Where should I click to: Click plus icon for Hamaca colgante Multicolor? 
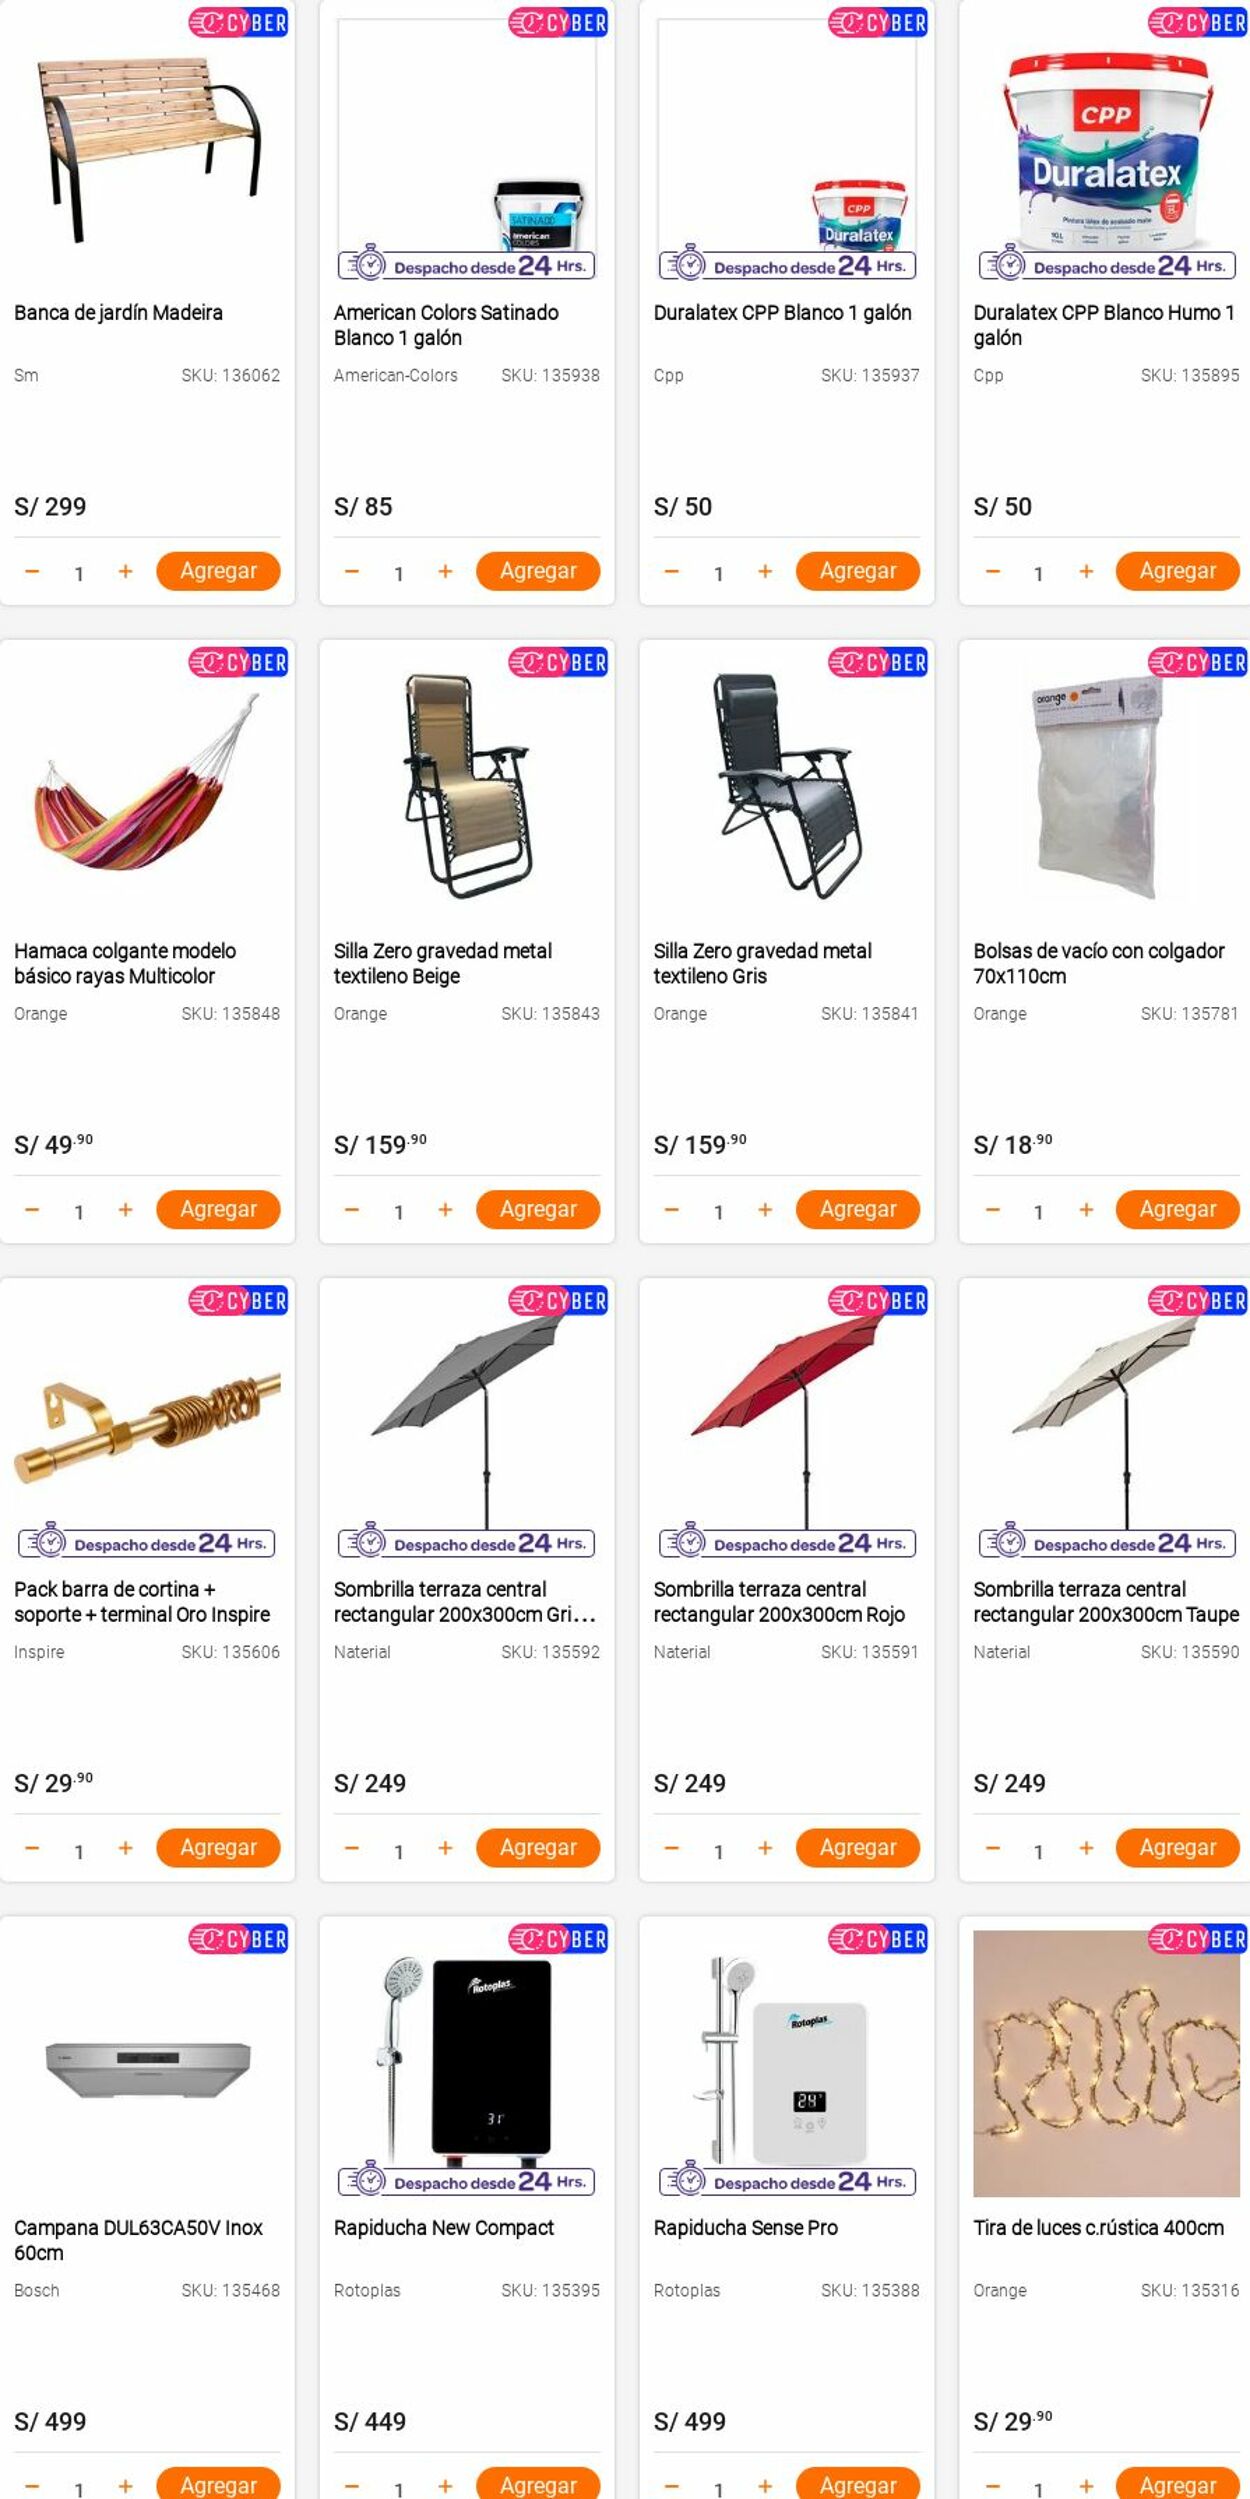[x=125, y=1209]
